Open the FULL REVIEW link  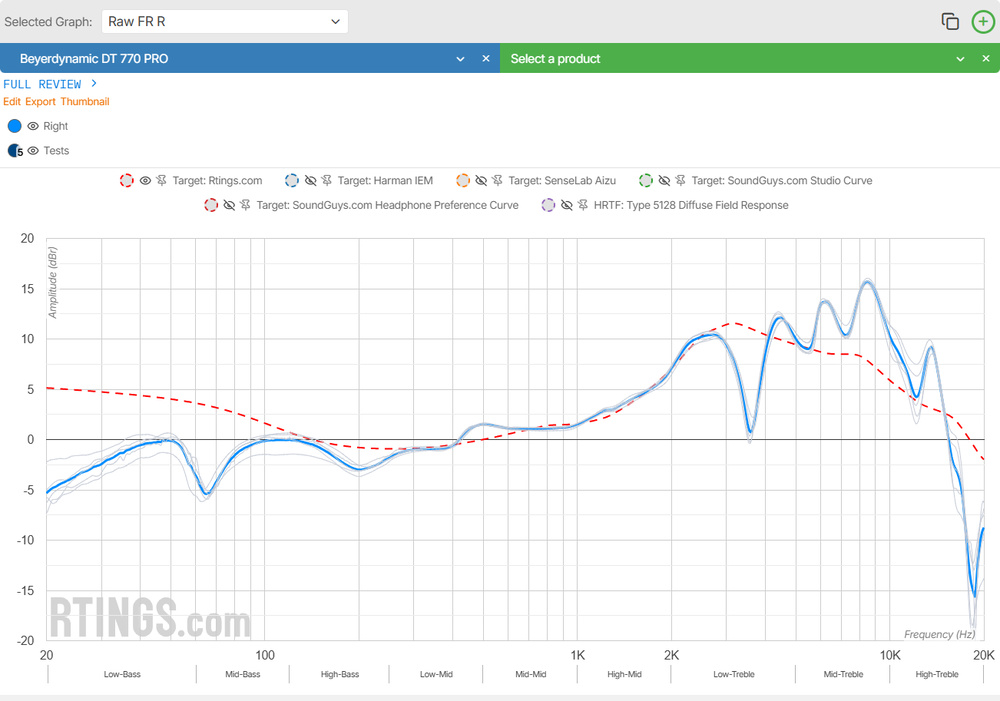[x=49, y=84]
